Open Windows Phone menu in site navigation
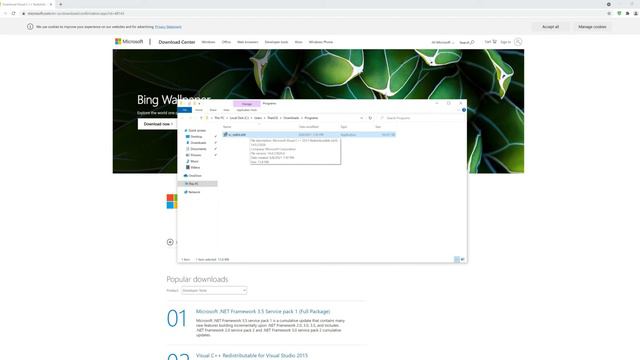Viewport: 640px width, 360px height. 321,42
